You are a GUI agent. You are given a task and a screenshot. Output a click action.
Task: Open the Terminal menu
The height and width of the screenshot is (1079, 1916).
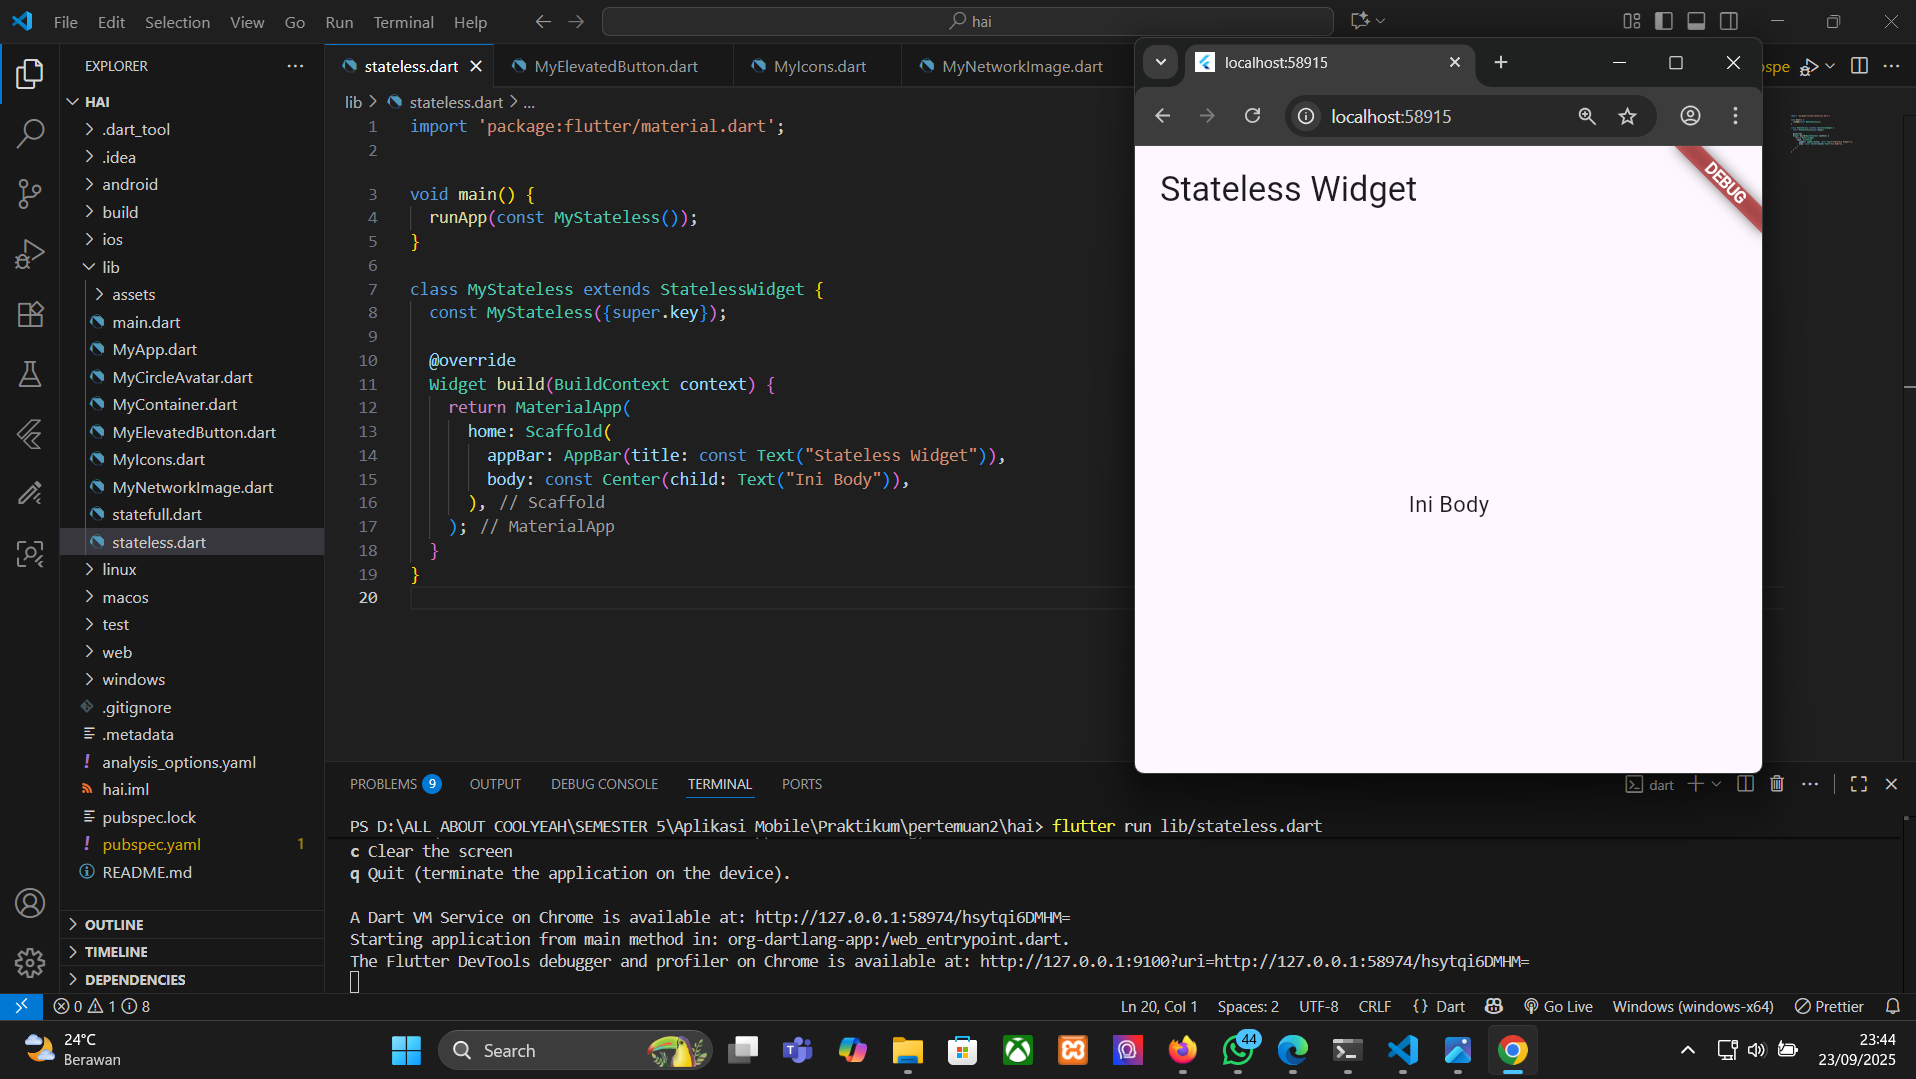coord(403,22)
